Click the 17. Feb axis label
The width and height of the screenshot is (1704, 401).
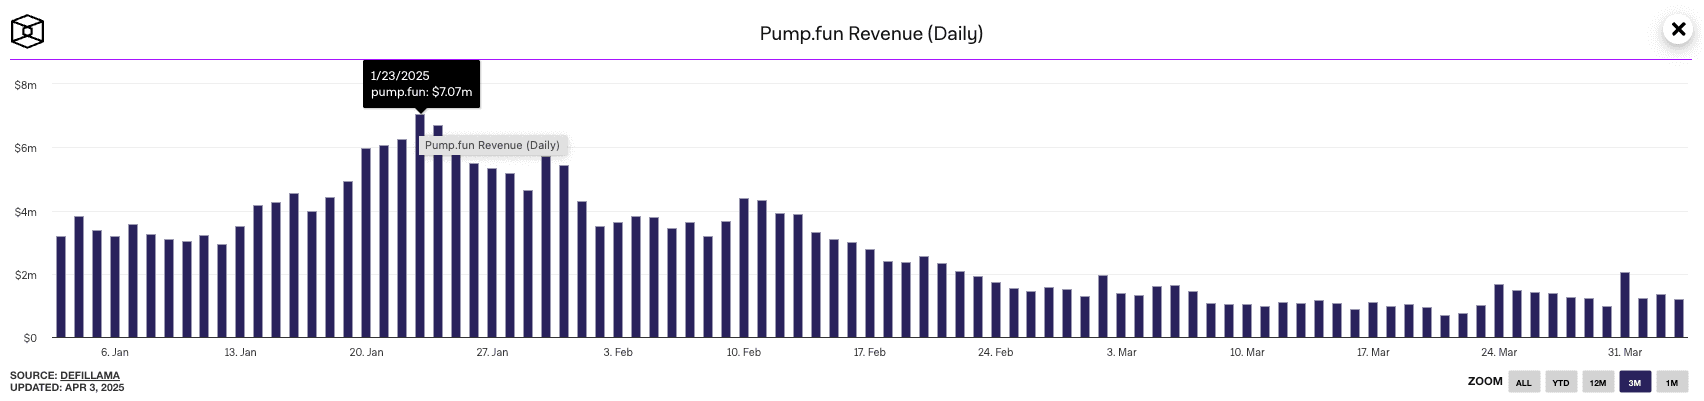[870, 352]
